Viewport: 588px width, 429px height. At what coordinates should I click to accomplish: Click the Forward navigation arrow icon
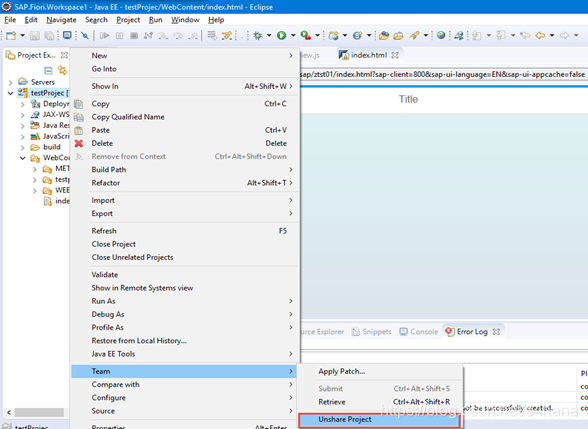coord(564,36)
